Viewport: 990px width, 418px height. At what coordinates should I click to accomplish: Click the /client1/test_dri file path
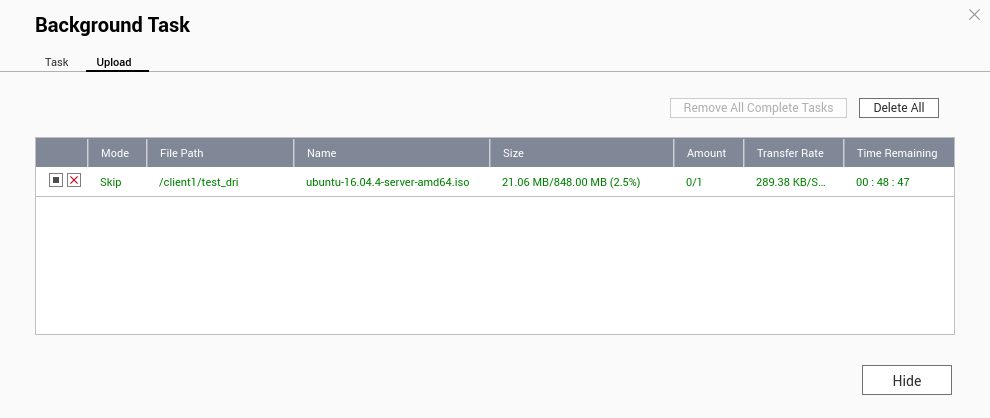(199, 183)
